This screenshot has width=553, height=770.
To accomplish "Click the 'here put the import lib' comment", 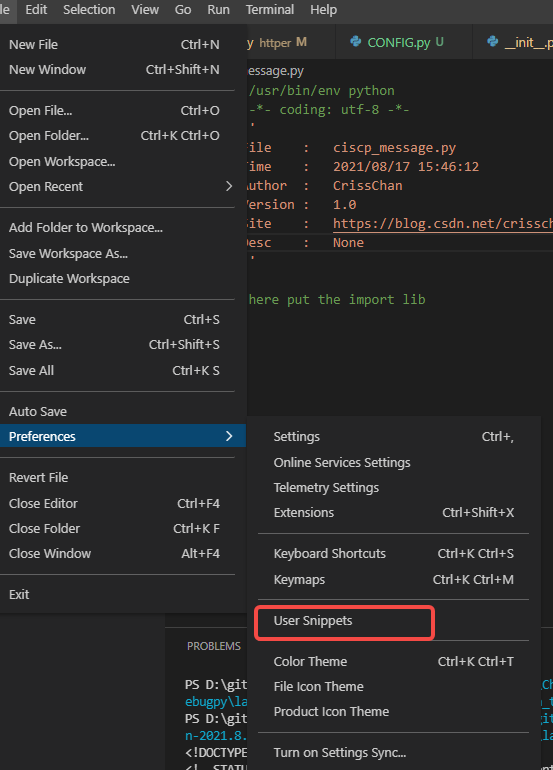I will click(336, 300).
